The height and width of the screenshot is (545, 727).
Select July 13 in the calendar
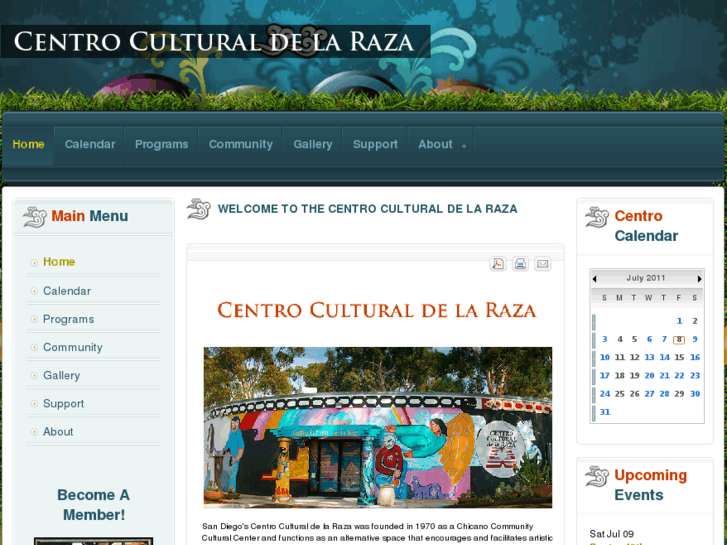pos(649,357)
